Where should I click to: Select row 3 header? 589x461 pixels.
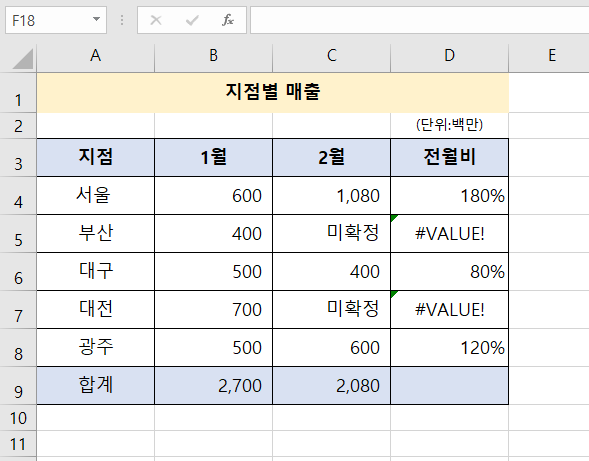[x=18, y=158]
